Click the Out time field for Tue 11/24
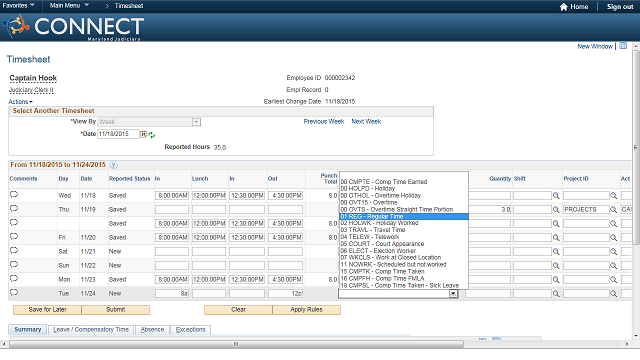640x360 pixels. tap(285, 293)
